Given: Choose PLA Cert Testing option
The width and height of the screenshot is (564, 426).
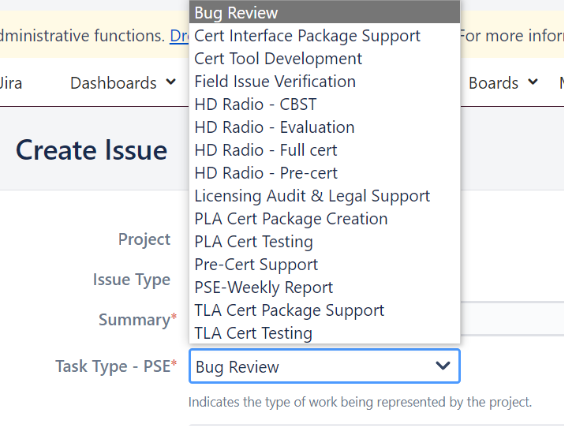Looking at the screenshot, I should [324, 241].
